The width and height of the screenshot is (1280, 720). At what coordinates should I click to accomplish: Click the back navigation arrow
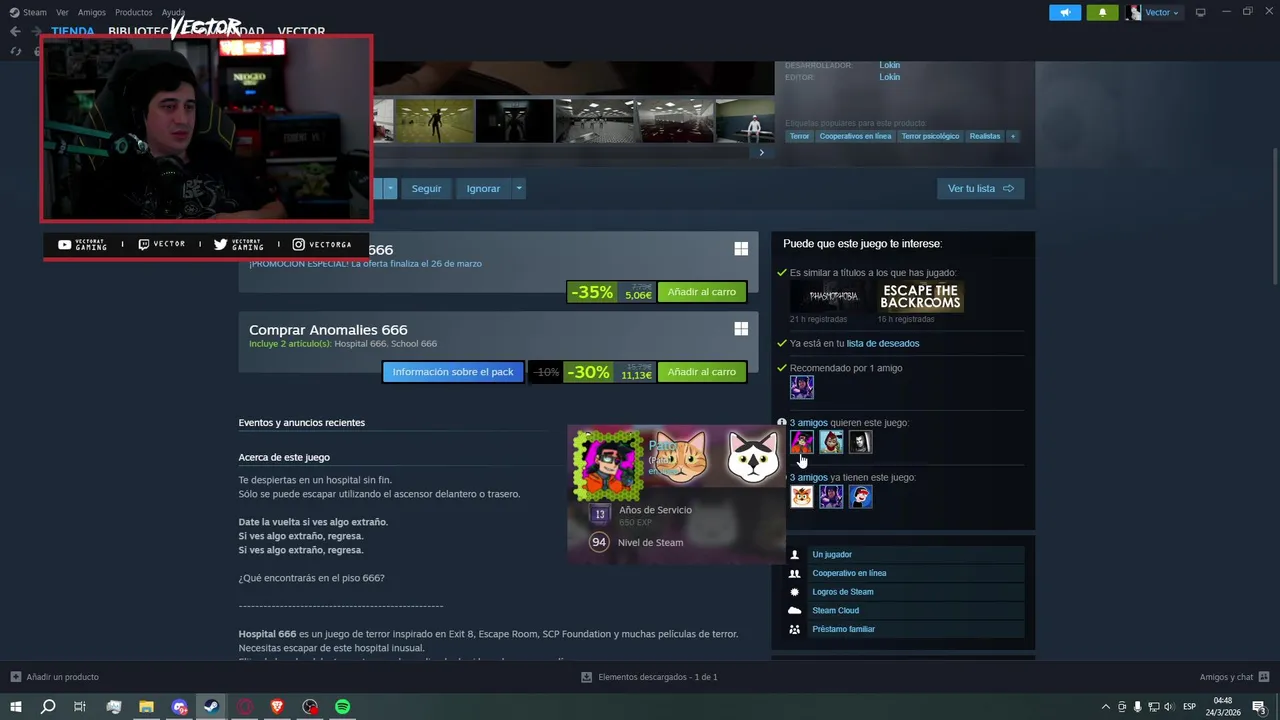click(15, 31)
